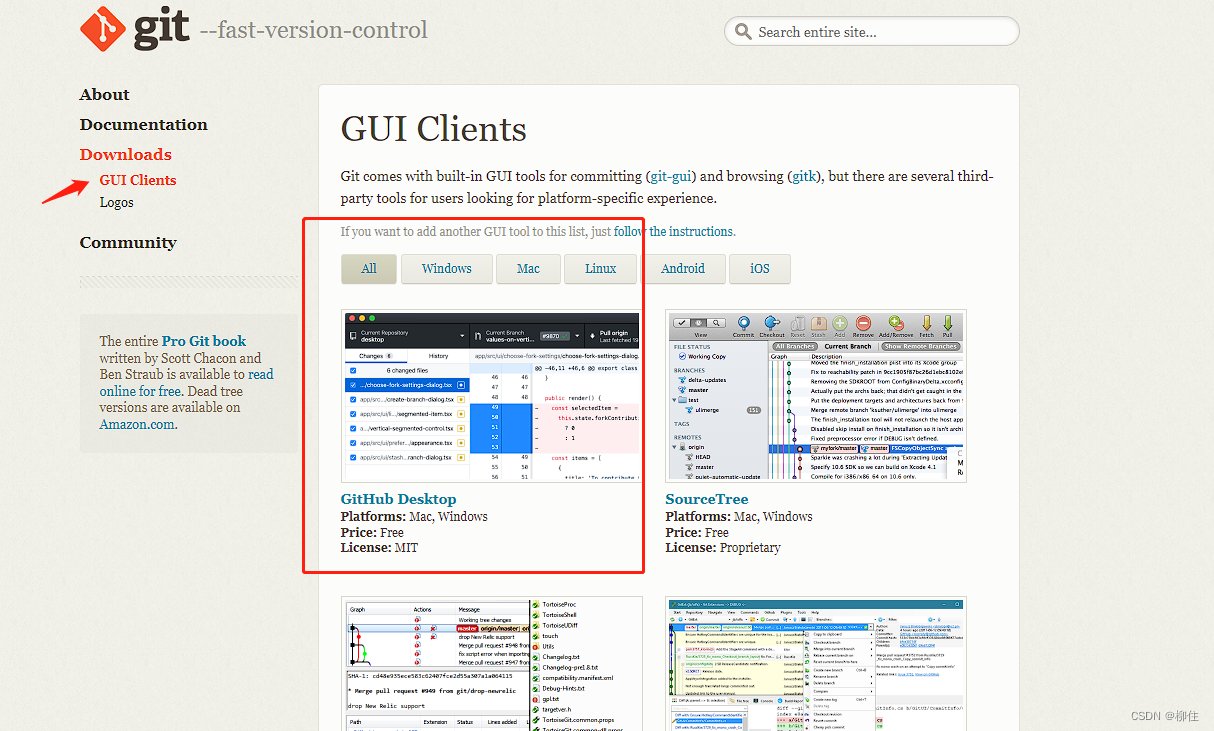
Task: Click the magnifier icon in the search box
Action: tap(743, 32)
